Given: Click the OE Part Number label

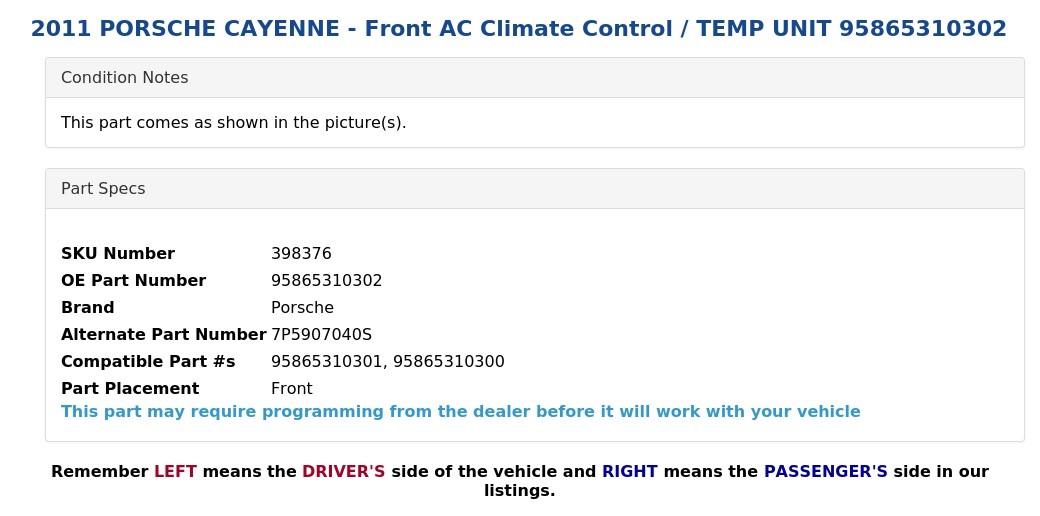Looking at the screenshot, I should (133, 281).
